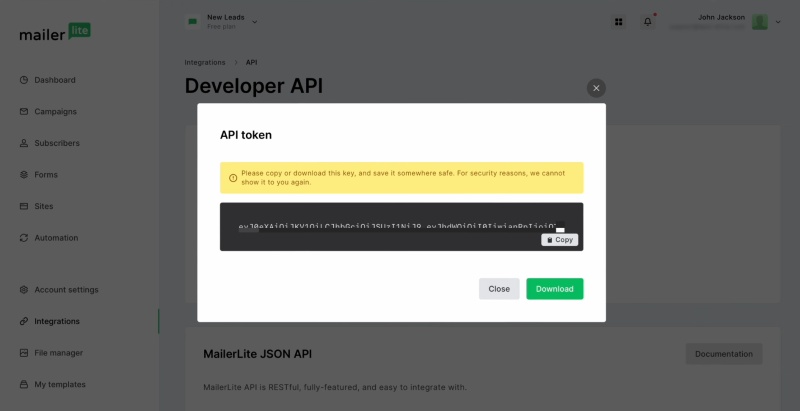Click the Forms layers icon
This screenshot has height=411, width=800.
(24, 174)
